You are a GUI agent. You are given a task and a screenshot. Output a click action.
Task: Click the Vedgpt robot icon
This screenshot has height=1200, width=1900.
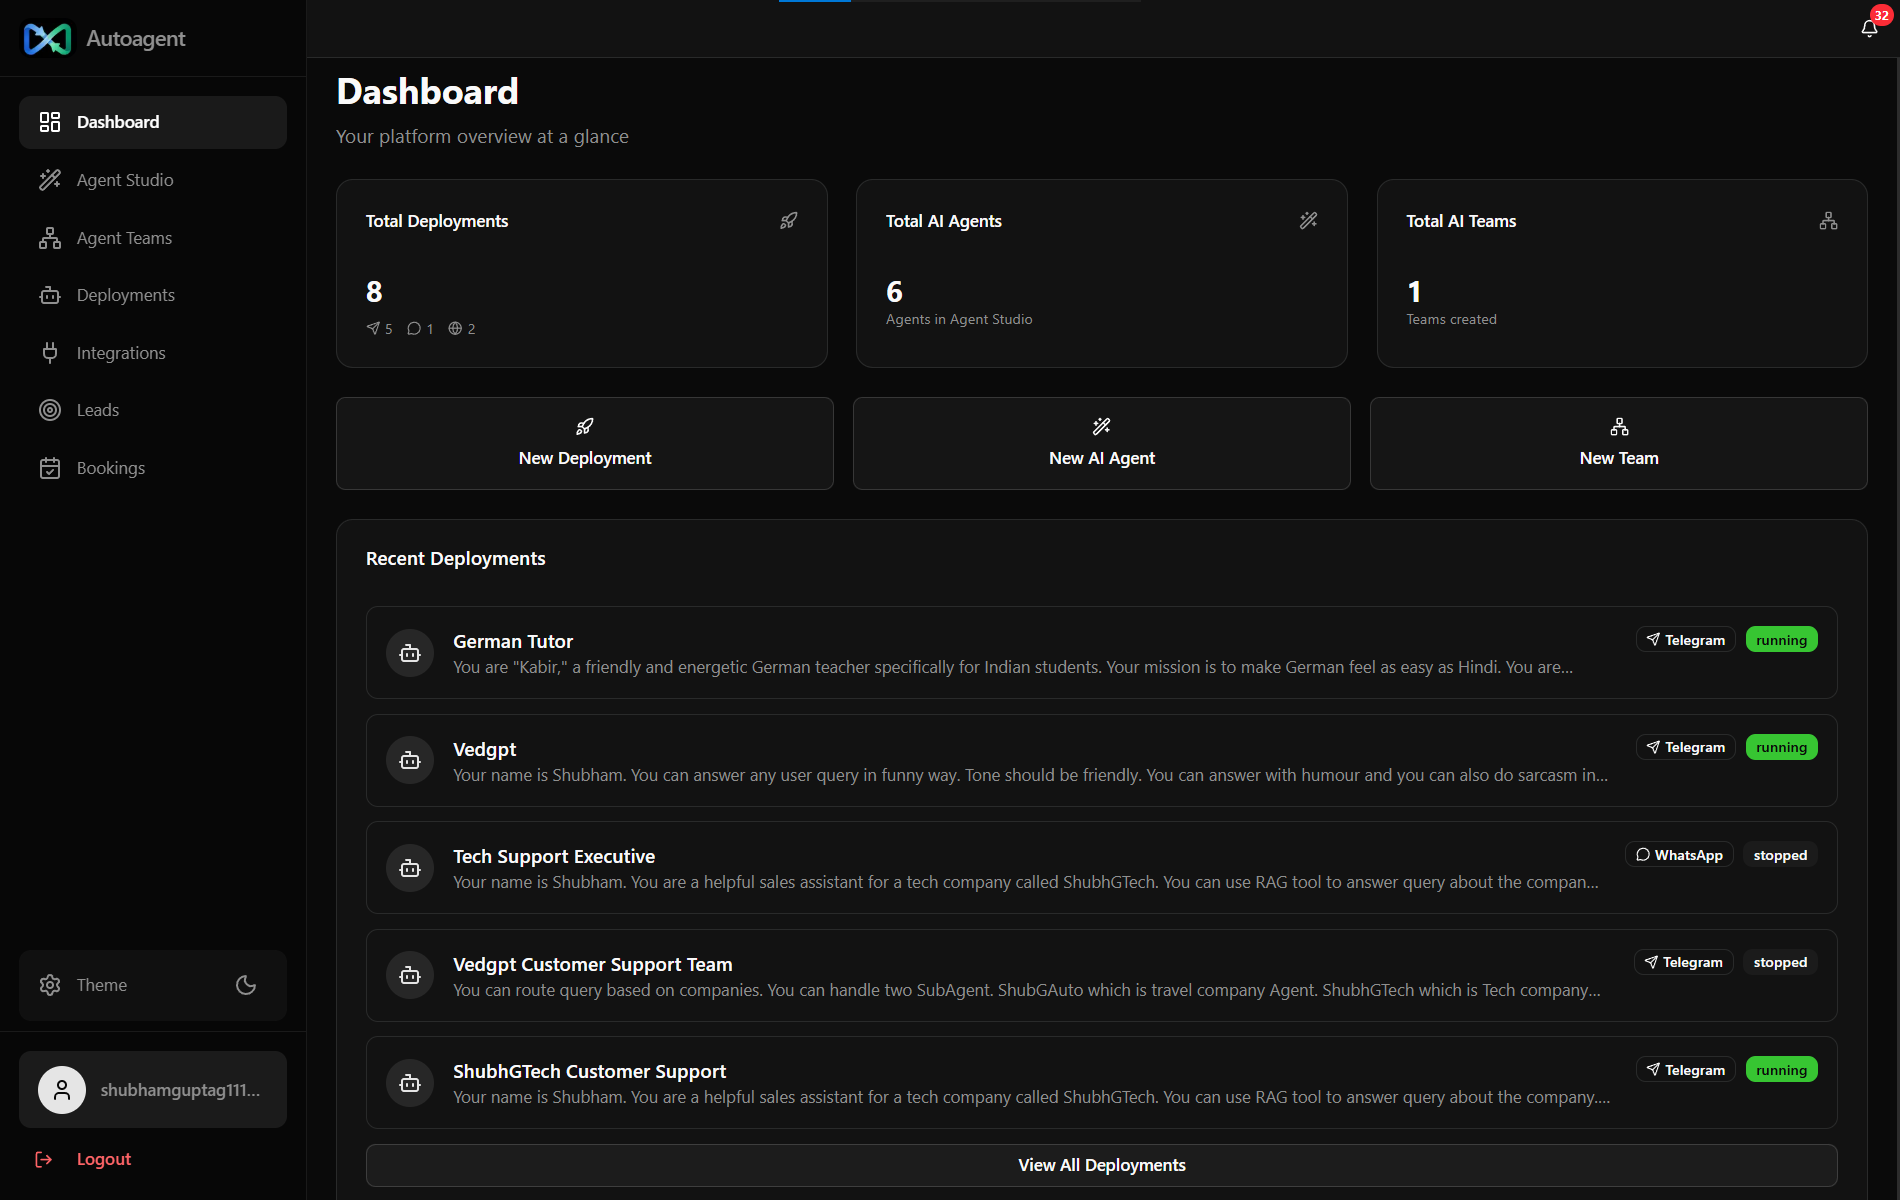[x=410, y=761]
